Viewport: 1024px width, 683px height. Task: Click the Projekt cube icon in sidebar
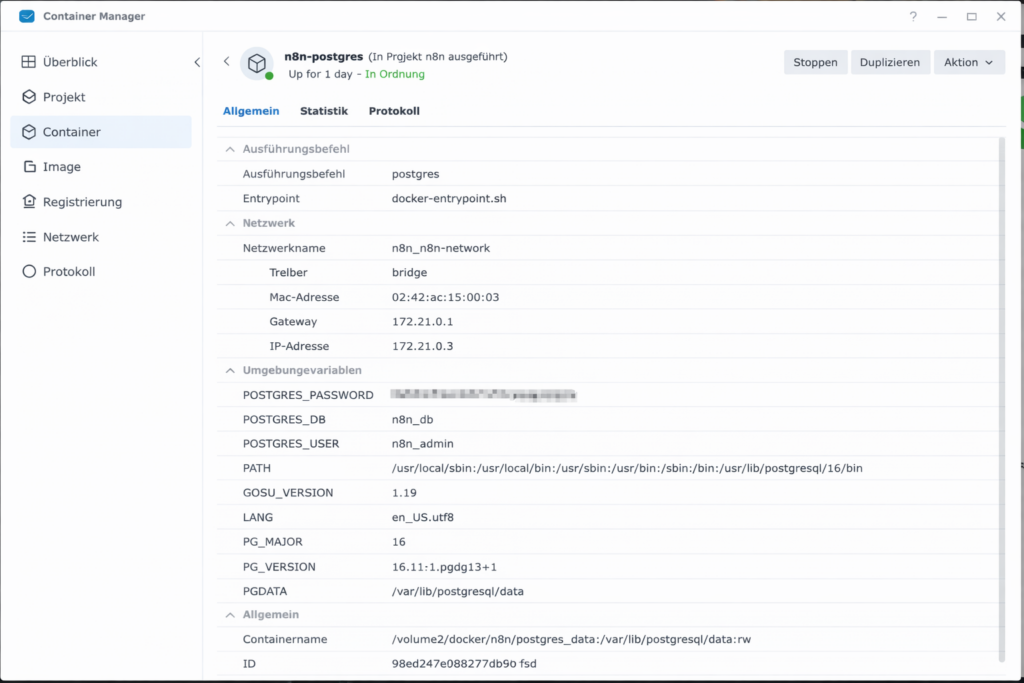coord(29,97)
